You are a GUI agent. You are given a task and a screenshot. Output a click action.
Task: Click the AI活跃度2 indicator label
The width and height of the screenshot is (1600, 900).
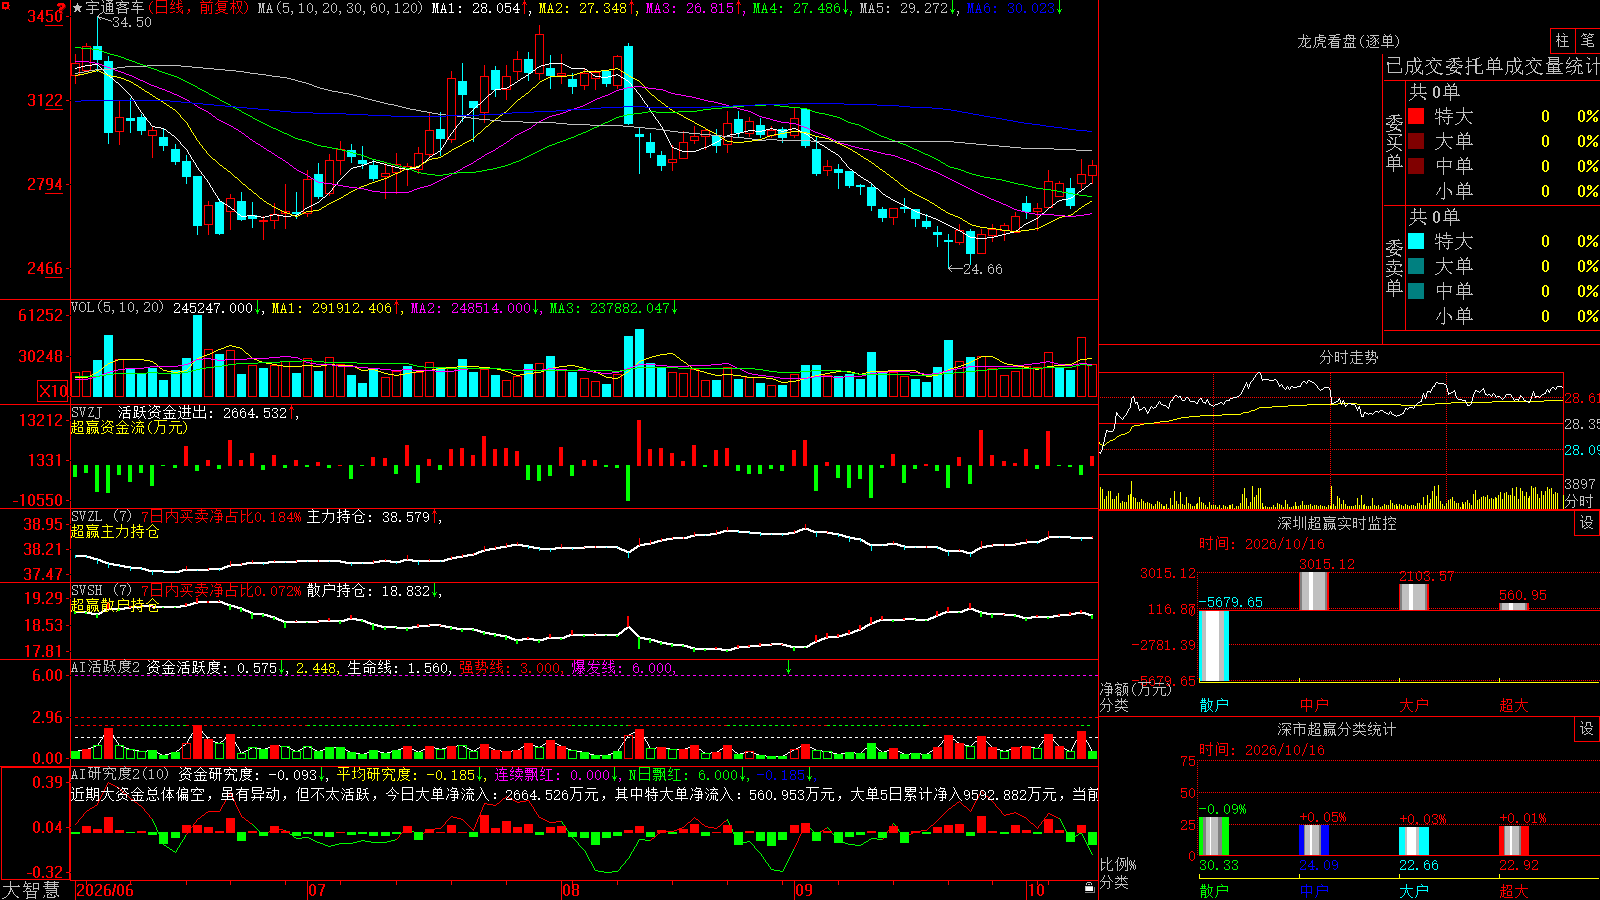pyautogui.click(x=106, y=667)
